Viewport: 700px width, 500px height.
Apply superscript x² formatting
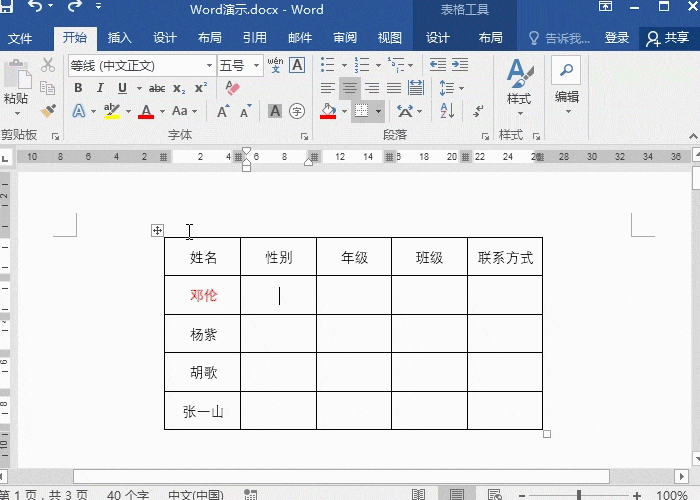201,88
